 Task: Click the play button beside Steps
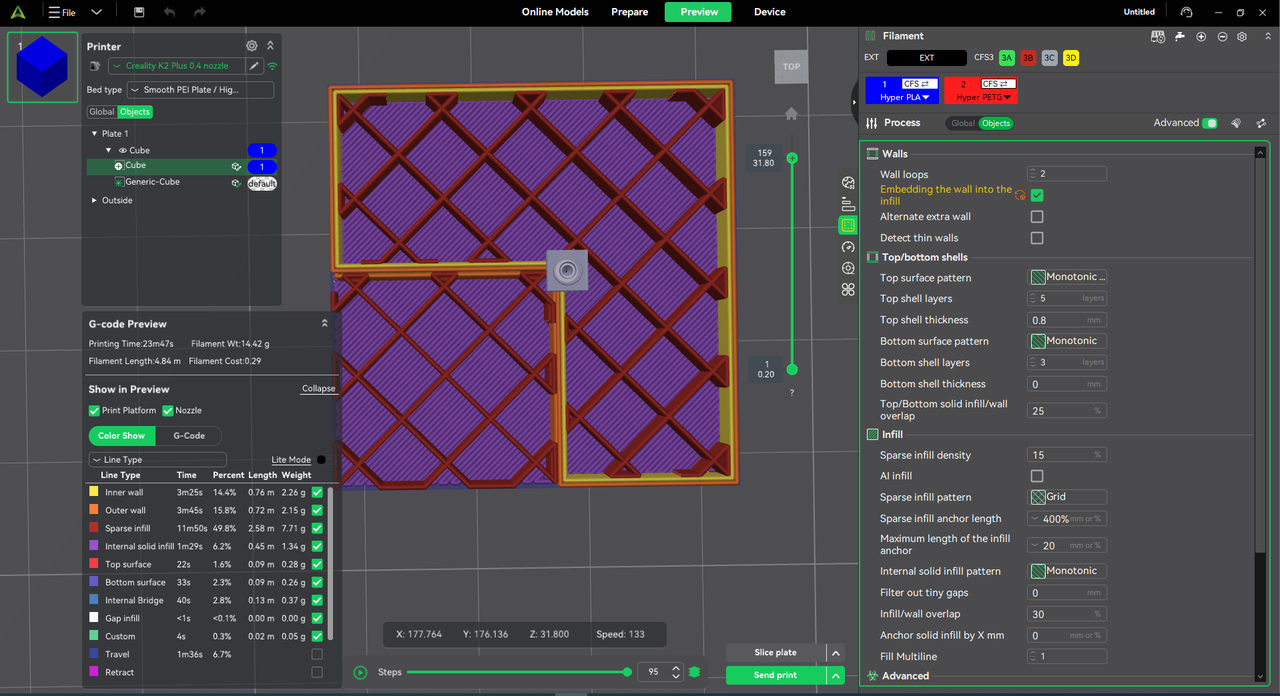[x=360, y=673]
